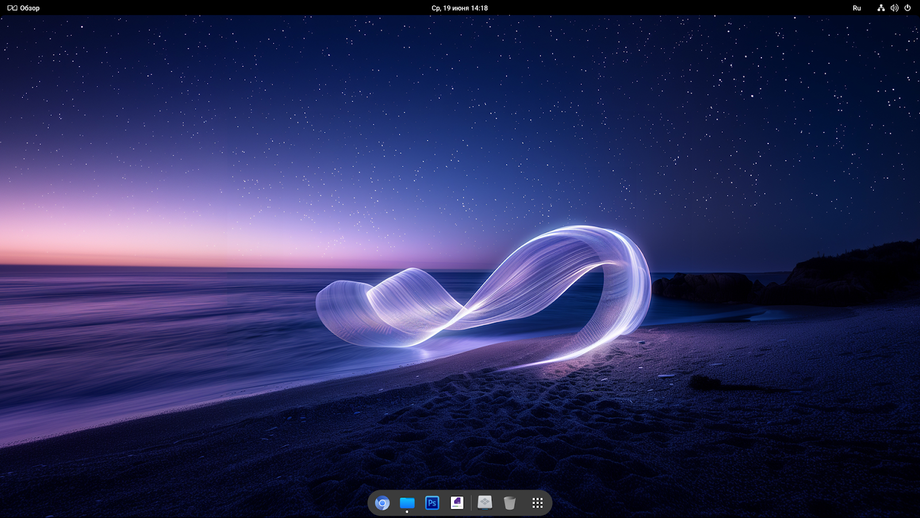
Task: Click the running indicator dot under Files
Action: pos(407,513)
